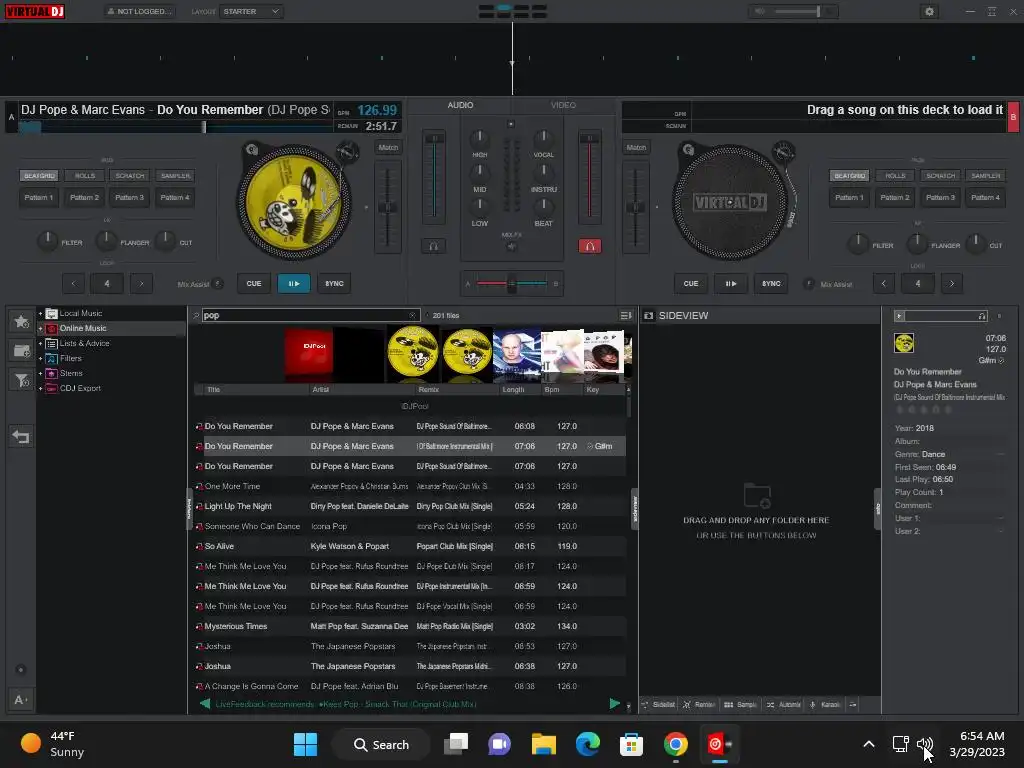Toggle the Match button on deck A

(x=388, y=148)
